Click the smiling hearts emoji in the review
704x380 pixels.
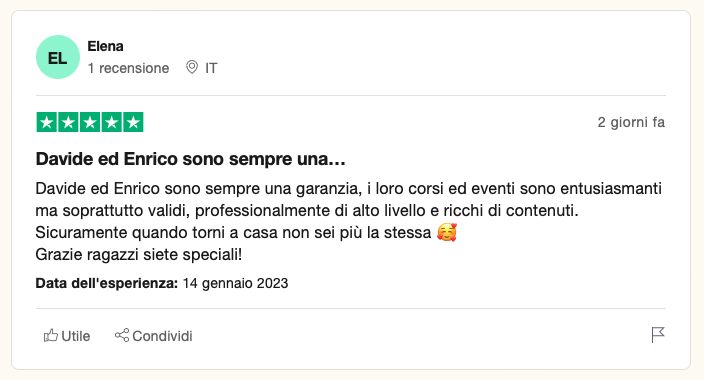point(447,232)
